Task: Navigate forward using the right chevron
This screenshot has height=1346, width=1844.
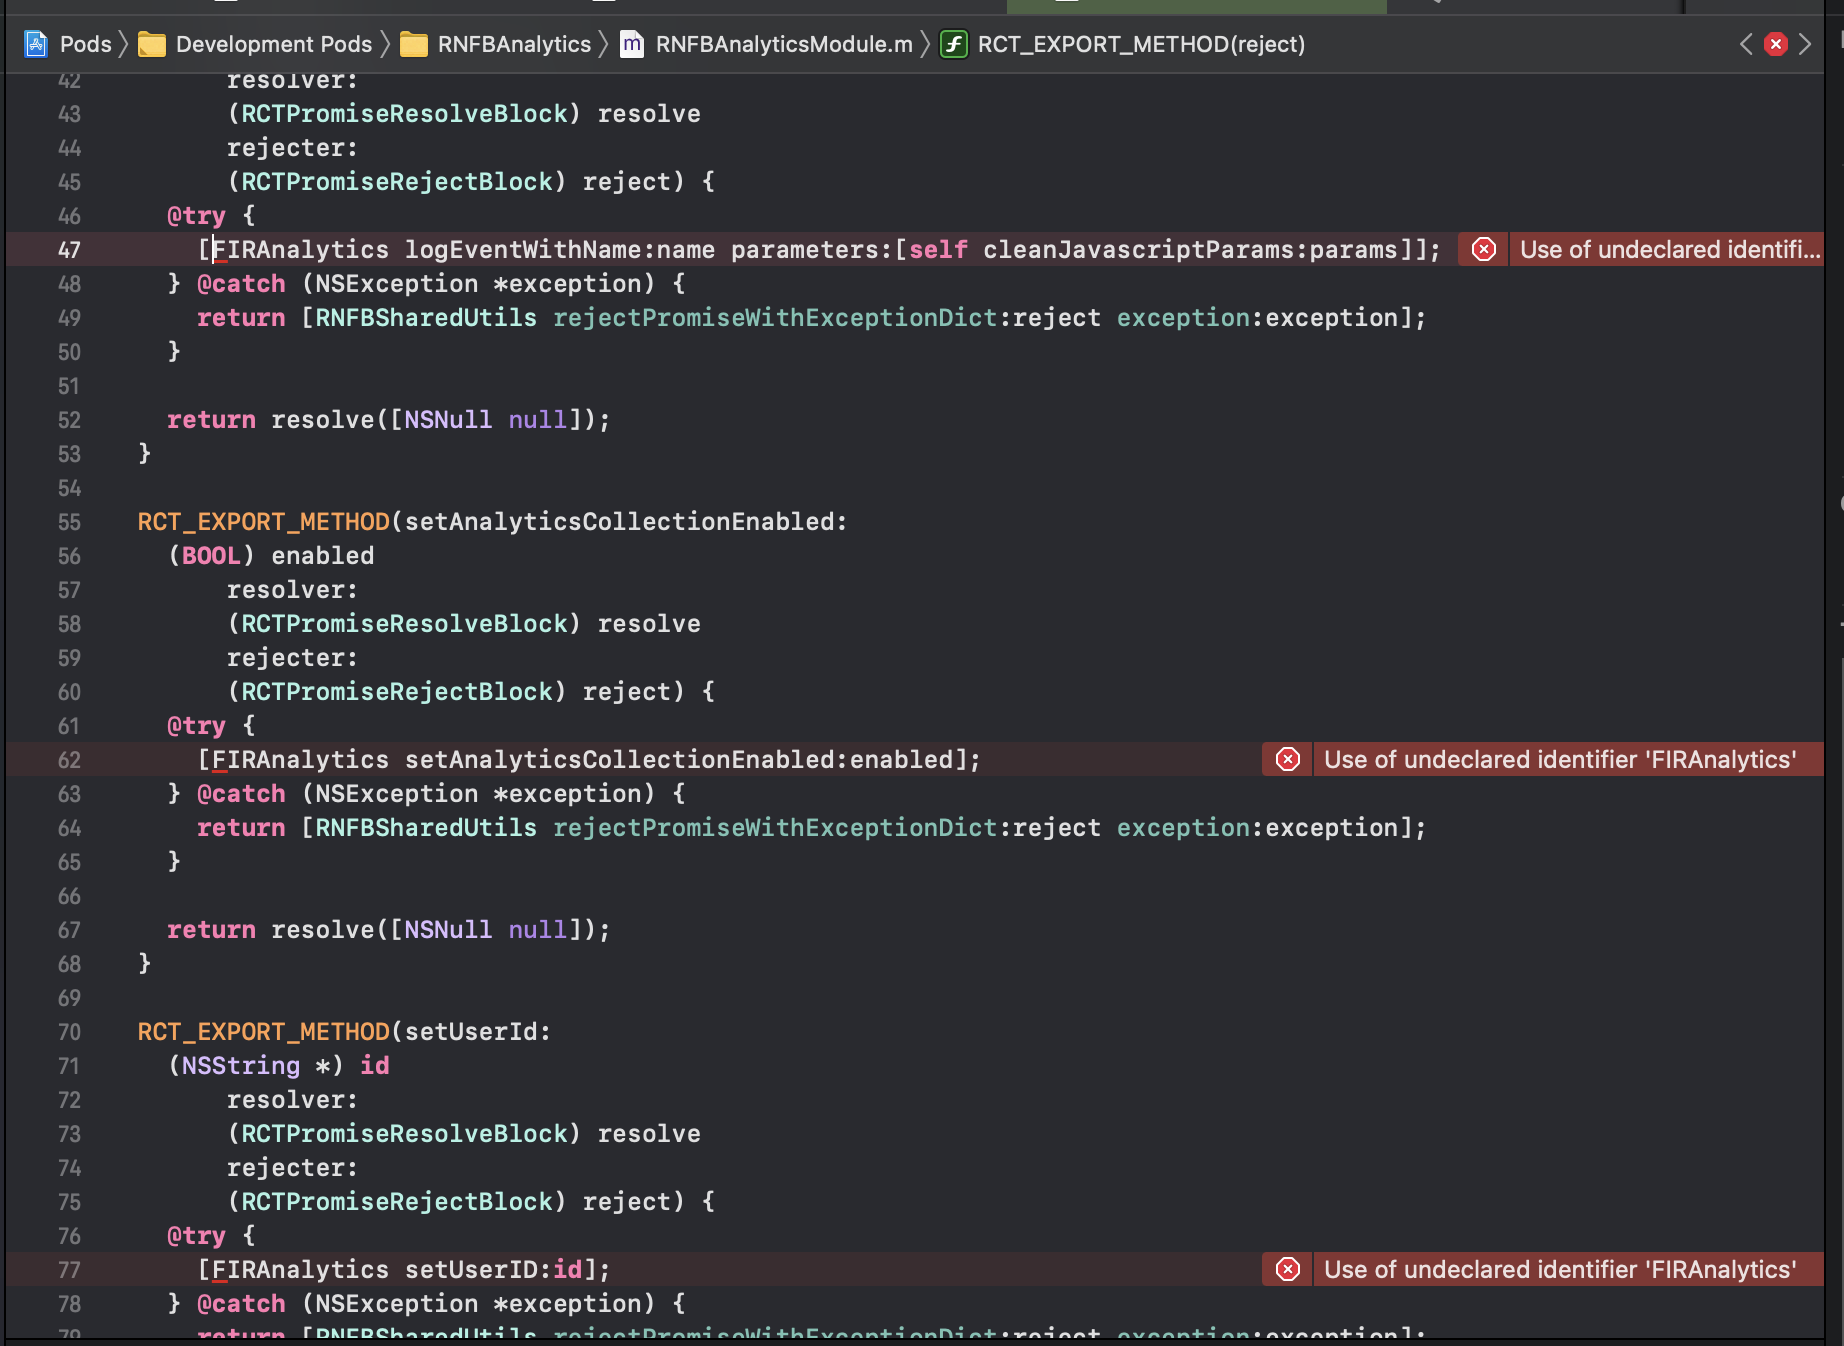Action: click(x=1807, y=44)
